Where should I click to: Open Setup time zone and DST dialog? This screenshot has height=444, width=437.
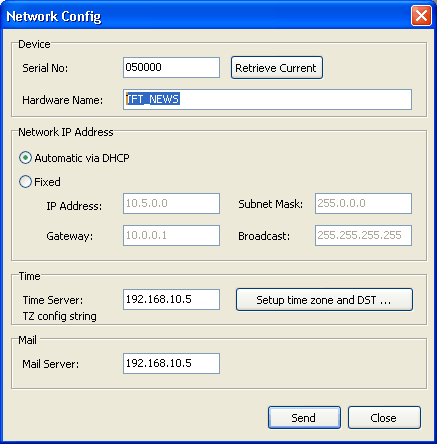point(324,300)
